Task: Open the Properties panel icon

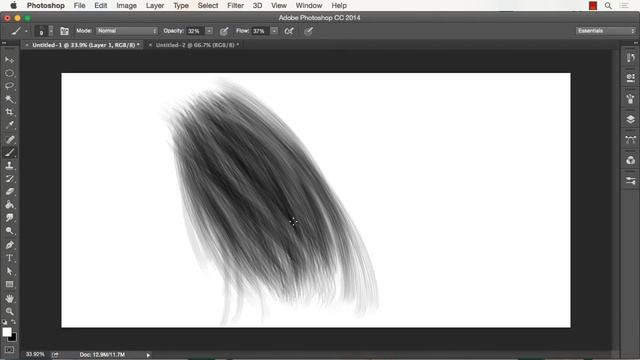Action: pyautogui.click(x=630, y=78)
